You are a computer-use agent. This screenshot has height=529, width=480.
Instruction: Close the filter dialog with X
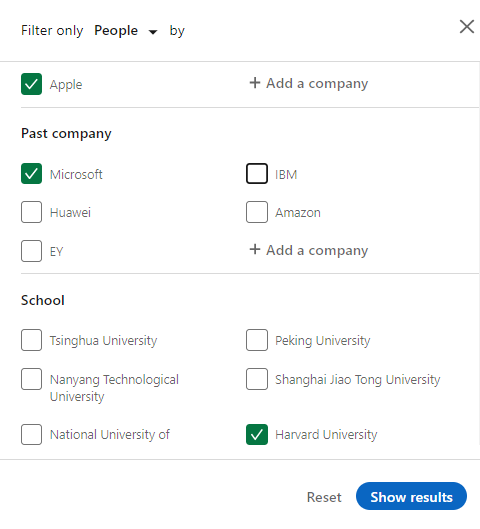click(x=467, y=27)
